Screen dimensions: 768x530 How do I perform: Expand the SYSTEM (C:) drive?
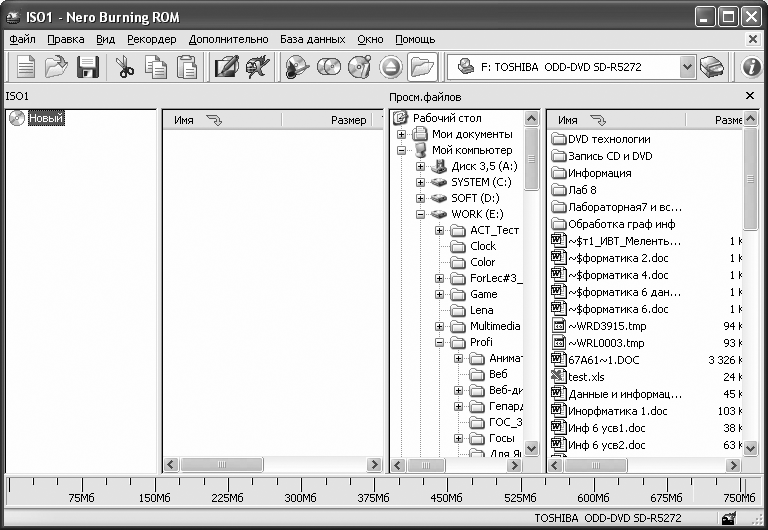coord(420,182)
